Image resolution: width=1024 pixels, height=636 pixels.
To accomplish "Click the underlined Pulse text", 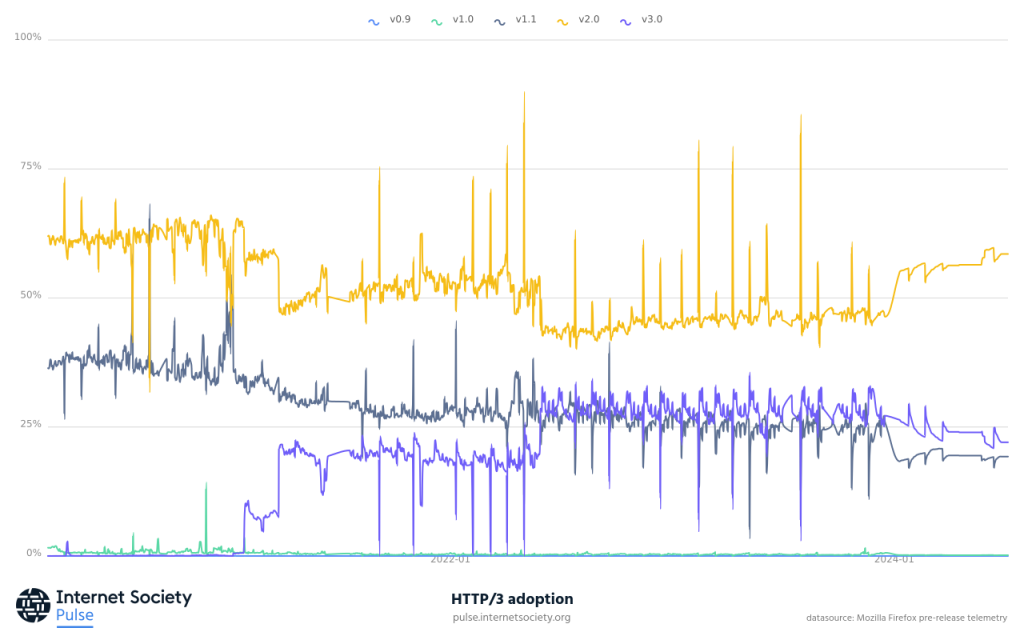I will click(x=75, y=616).
